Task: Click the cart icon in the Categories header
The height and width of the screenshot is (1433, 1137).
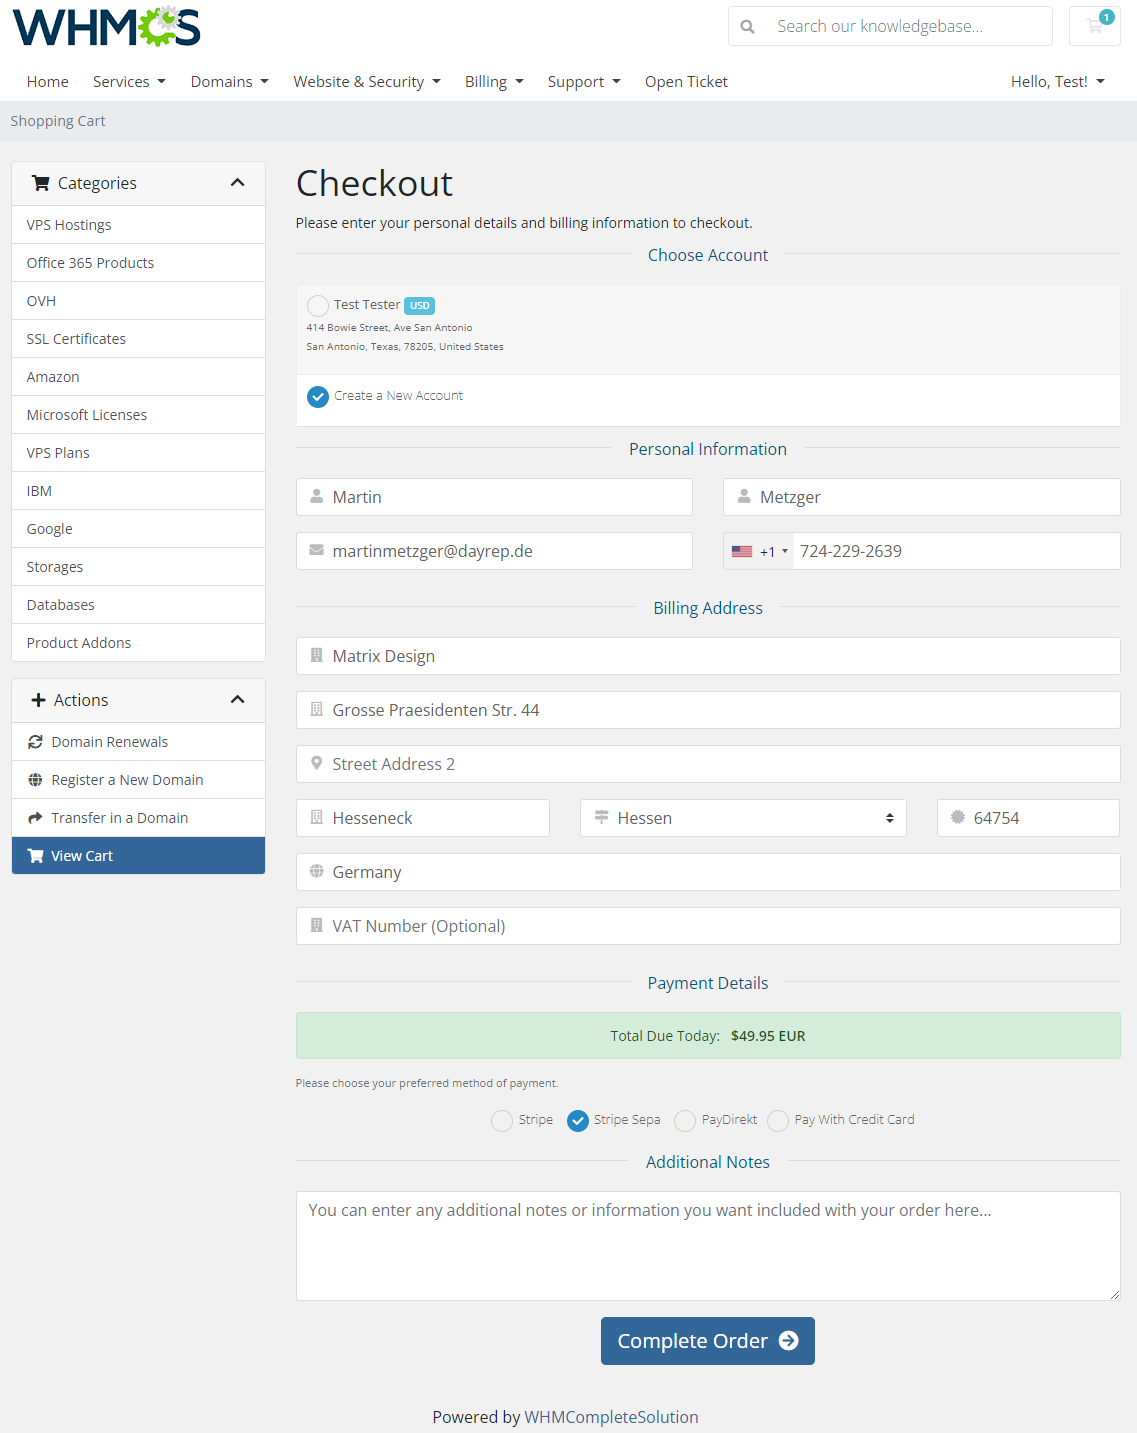Action: click(x=41, y=183)
